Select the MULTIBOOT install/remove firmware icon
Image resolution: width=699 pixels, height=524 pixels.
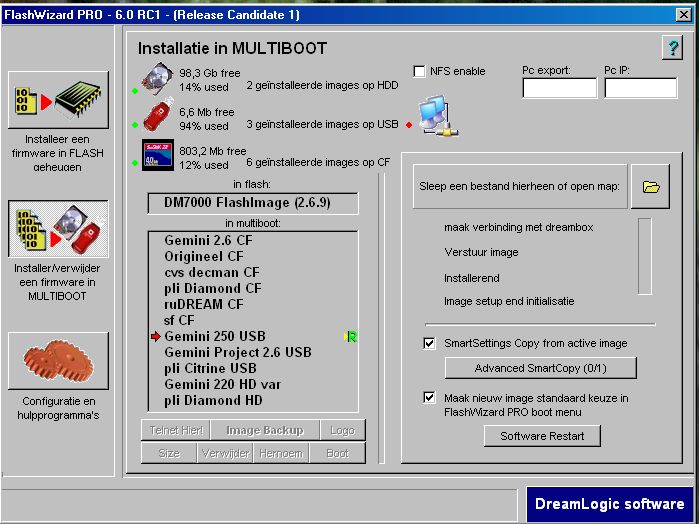(x=58, y=229)
